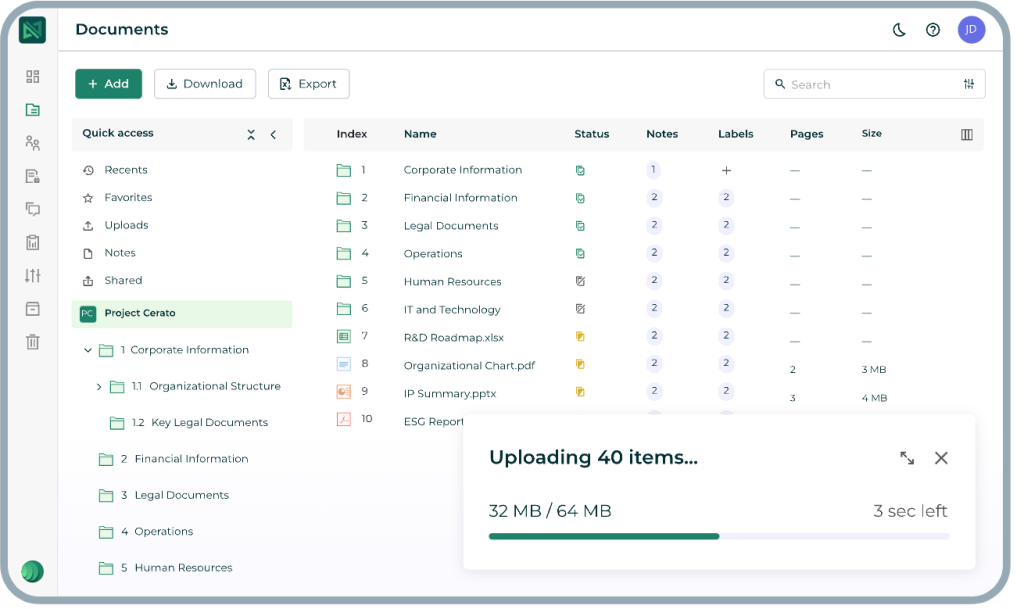Screen dimensions: 1024x609
Task: Expand the Organizational Structure subfolder
Action: tap(99, 387)
